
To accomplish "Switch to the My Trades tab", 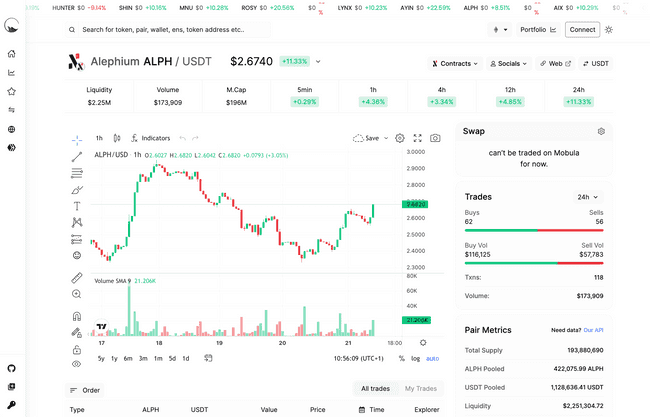I will (x=420, y=389).
